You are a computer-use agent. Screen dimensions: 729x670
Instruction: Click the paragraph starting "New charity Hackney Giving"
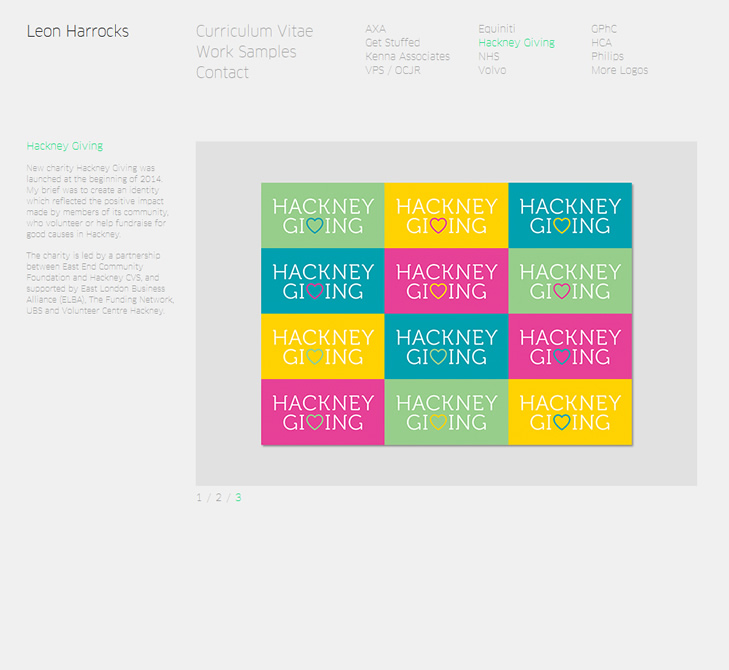pyautogui.click(x=98, y=201)
